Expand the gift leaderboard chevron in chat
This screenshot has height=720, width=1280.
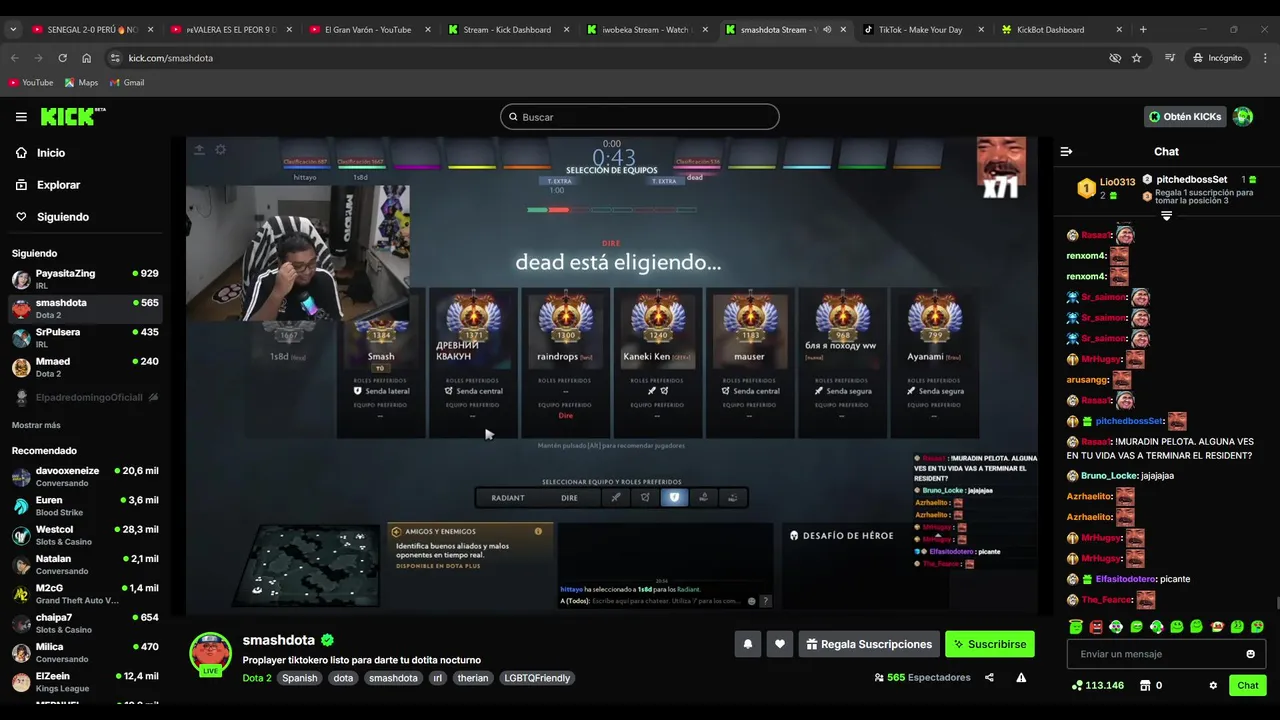[1166, 216]
